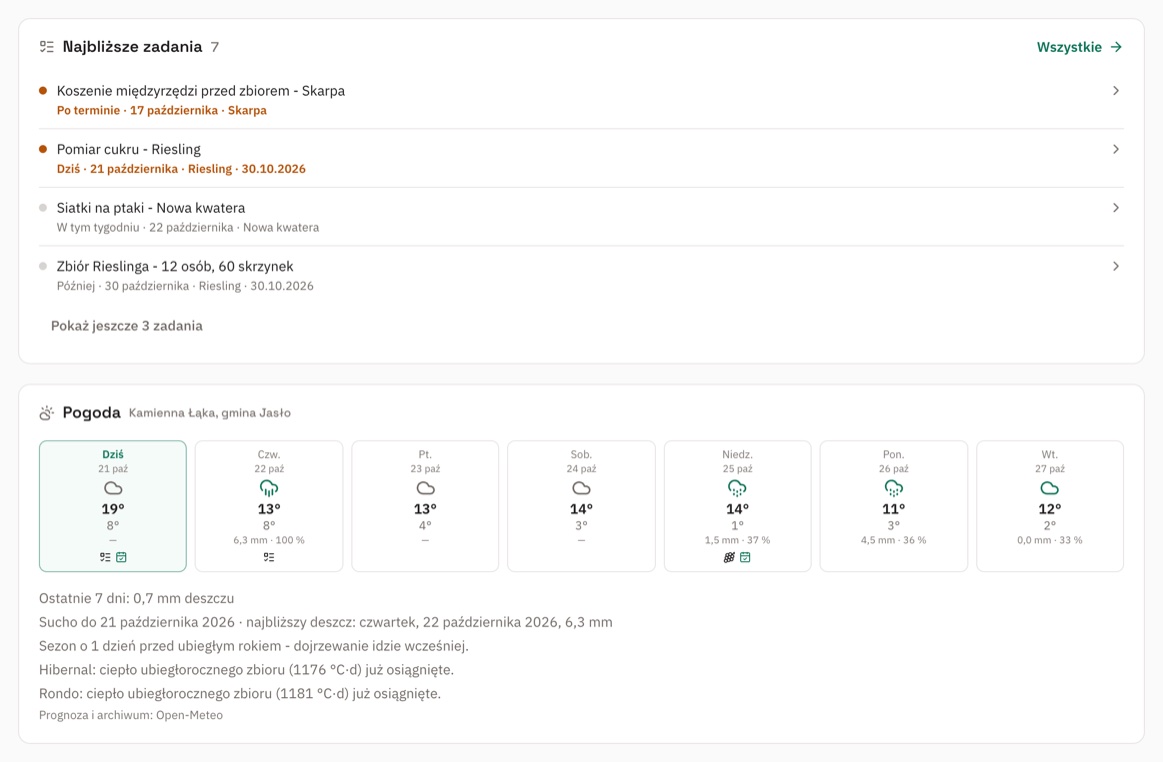Click the calendar icon in Sunday 25 paź card

point(745,557)
